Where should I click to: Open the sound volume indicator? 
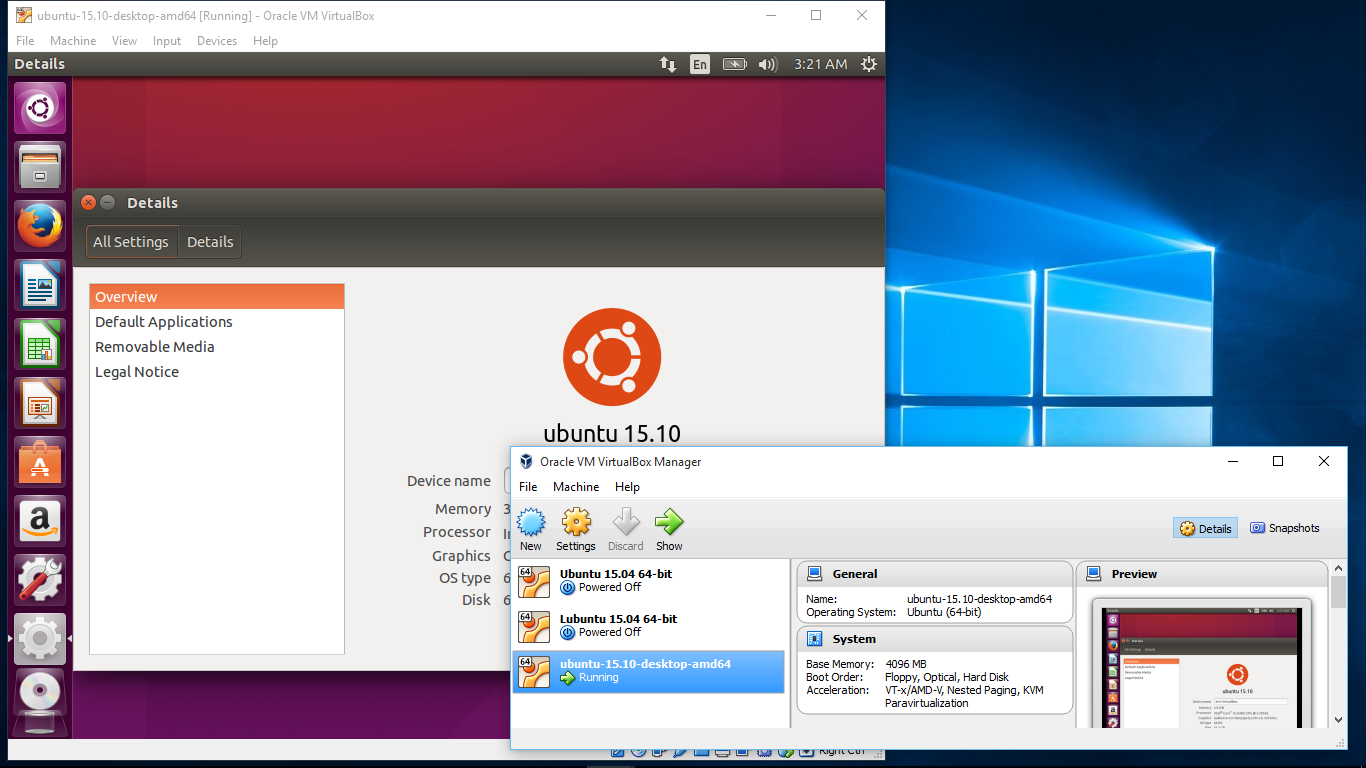767,64
